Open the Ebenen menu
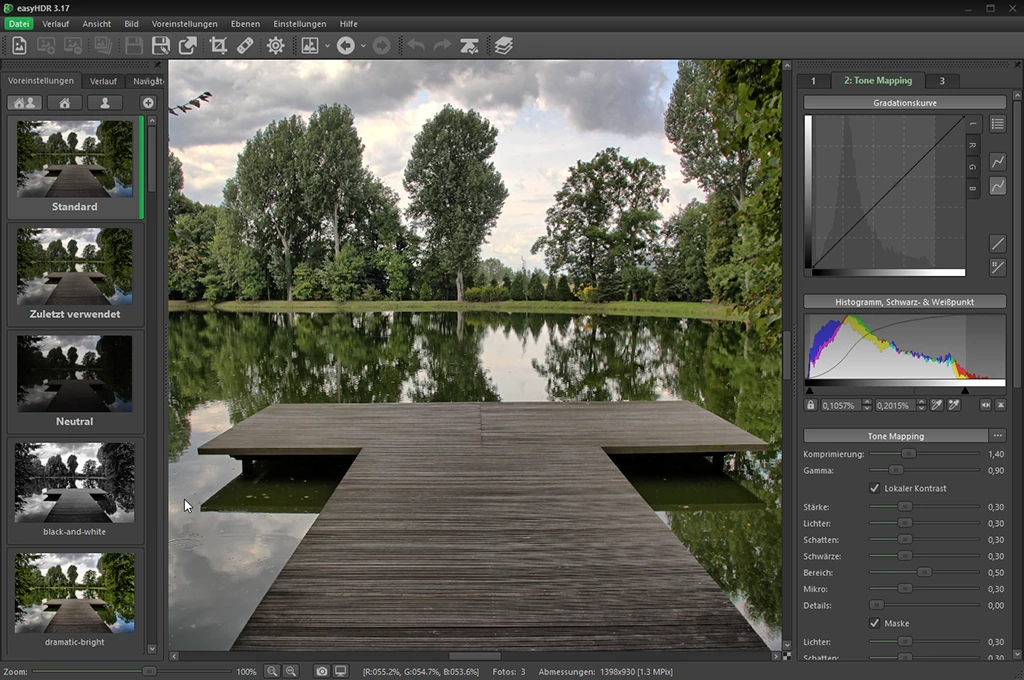Screen dimensions: 1024x680 click(245, 23)
